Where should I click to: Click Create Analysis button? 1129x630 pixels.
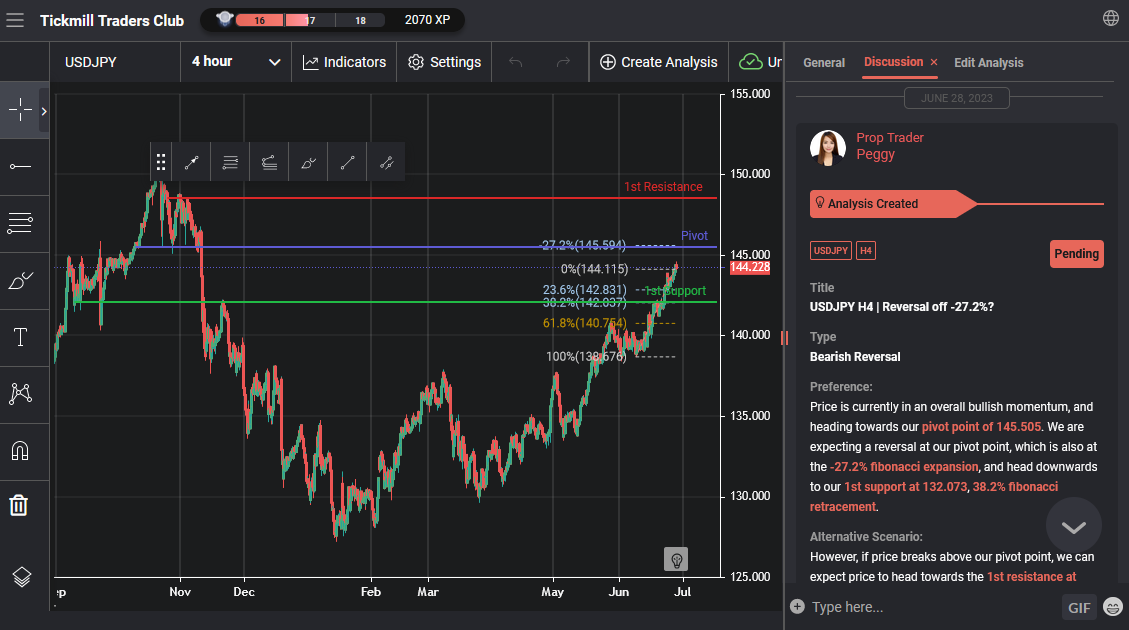coord(659,62)
